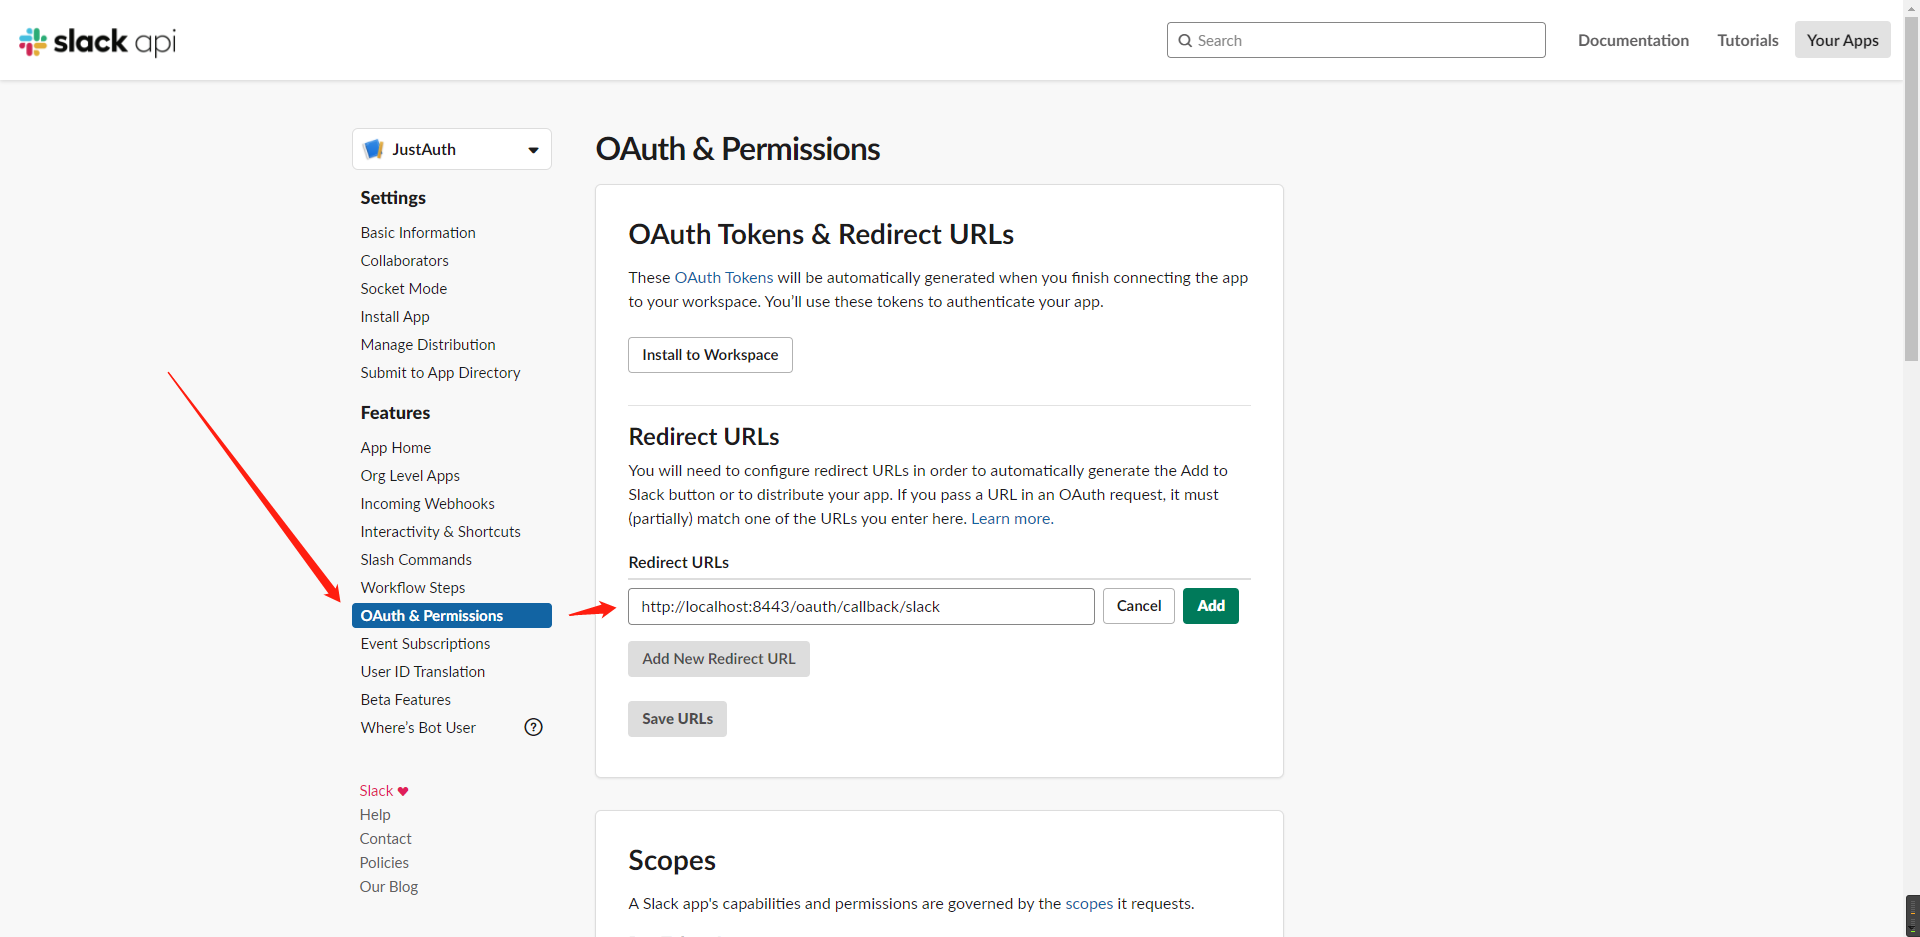Cancel the redirect URL entry
1920x937 pixels.
coord(1139,606)
